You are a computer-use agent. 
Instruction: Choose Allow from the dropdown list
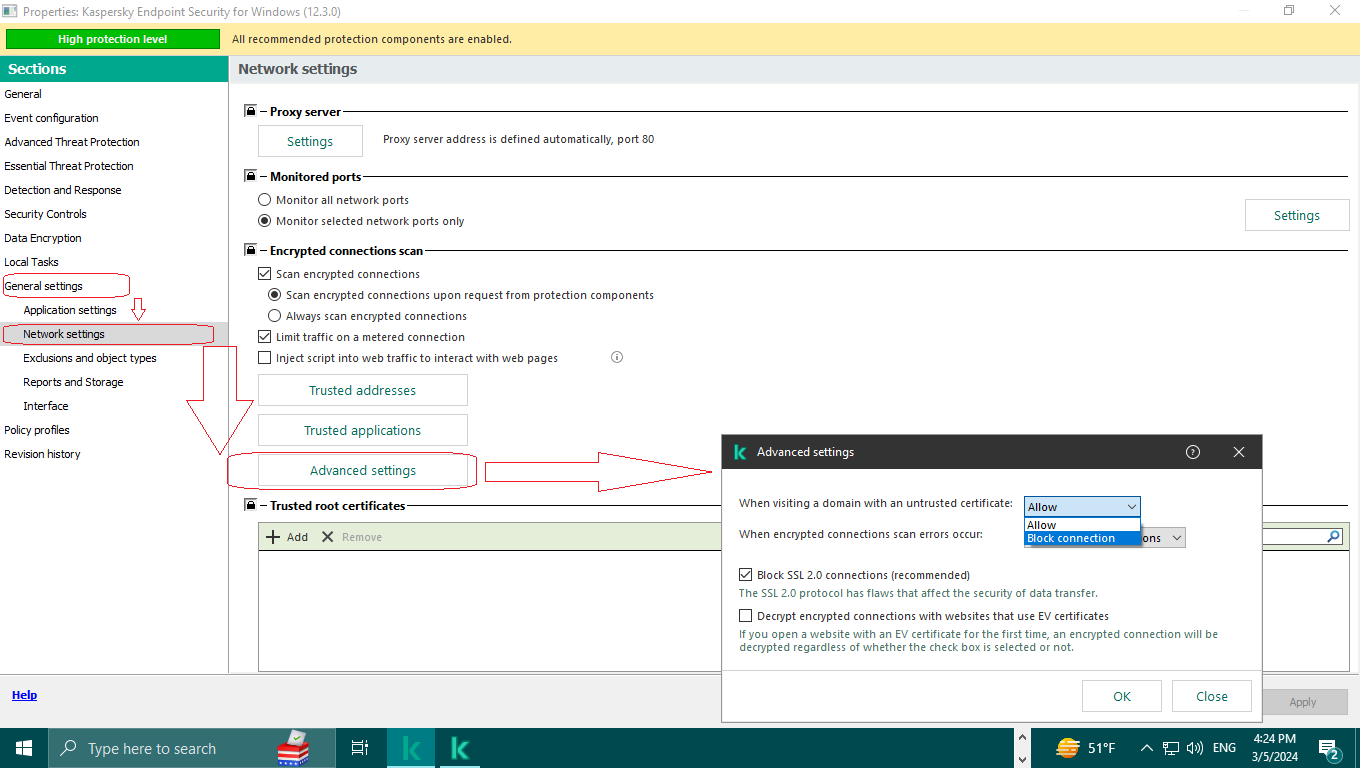pyautogui.click(x=1082, y=525)
